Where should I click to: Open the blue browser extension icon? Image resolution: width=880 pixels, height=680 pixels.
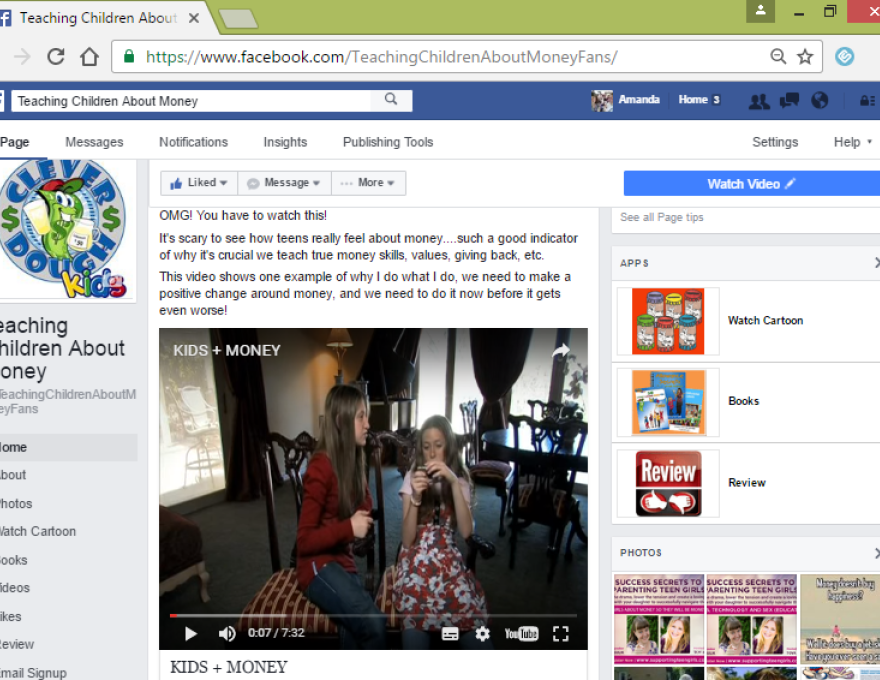pyautogui.click(x=844, y=56)
